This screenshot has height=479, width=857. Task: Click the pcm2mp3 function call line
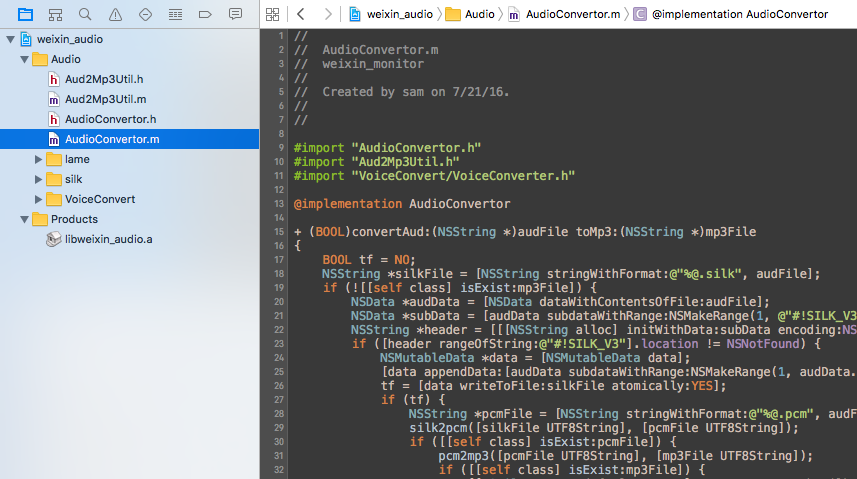tap(625, 455)
